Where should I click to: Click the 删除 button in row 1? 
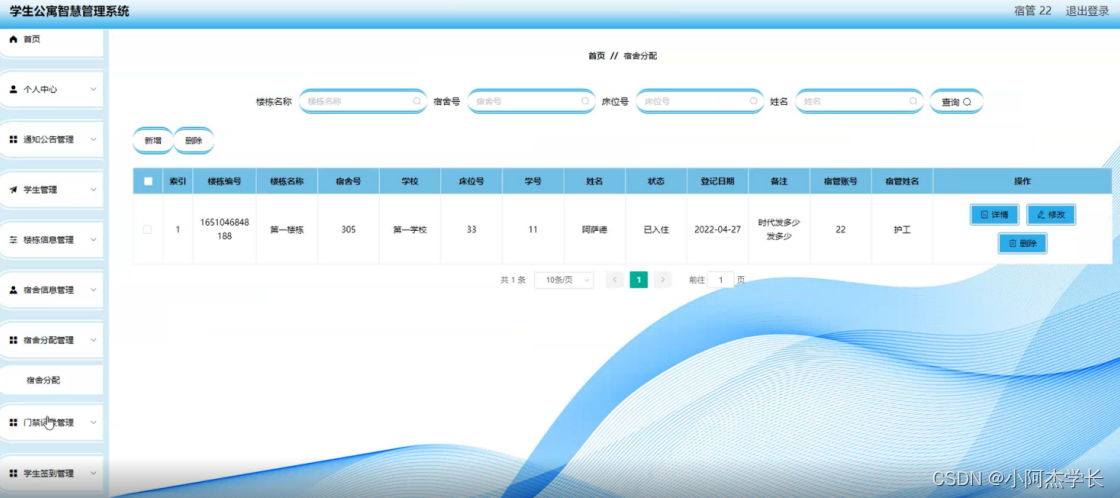click(x=1023, y=244)
